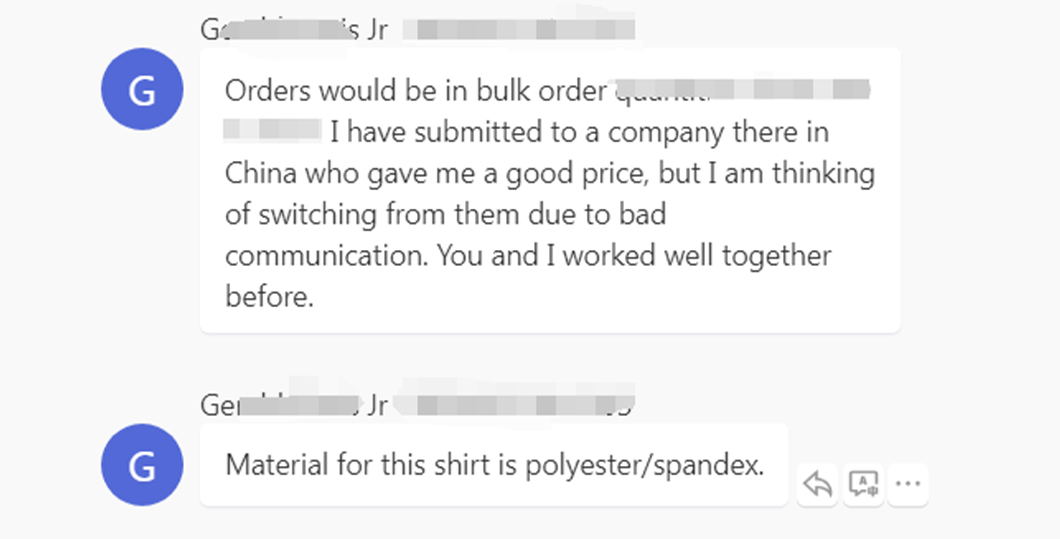
Task: Translate the polyester/spandex message
Action: tap(863, 485)
